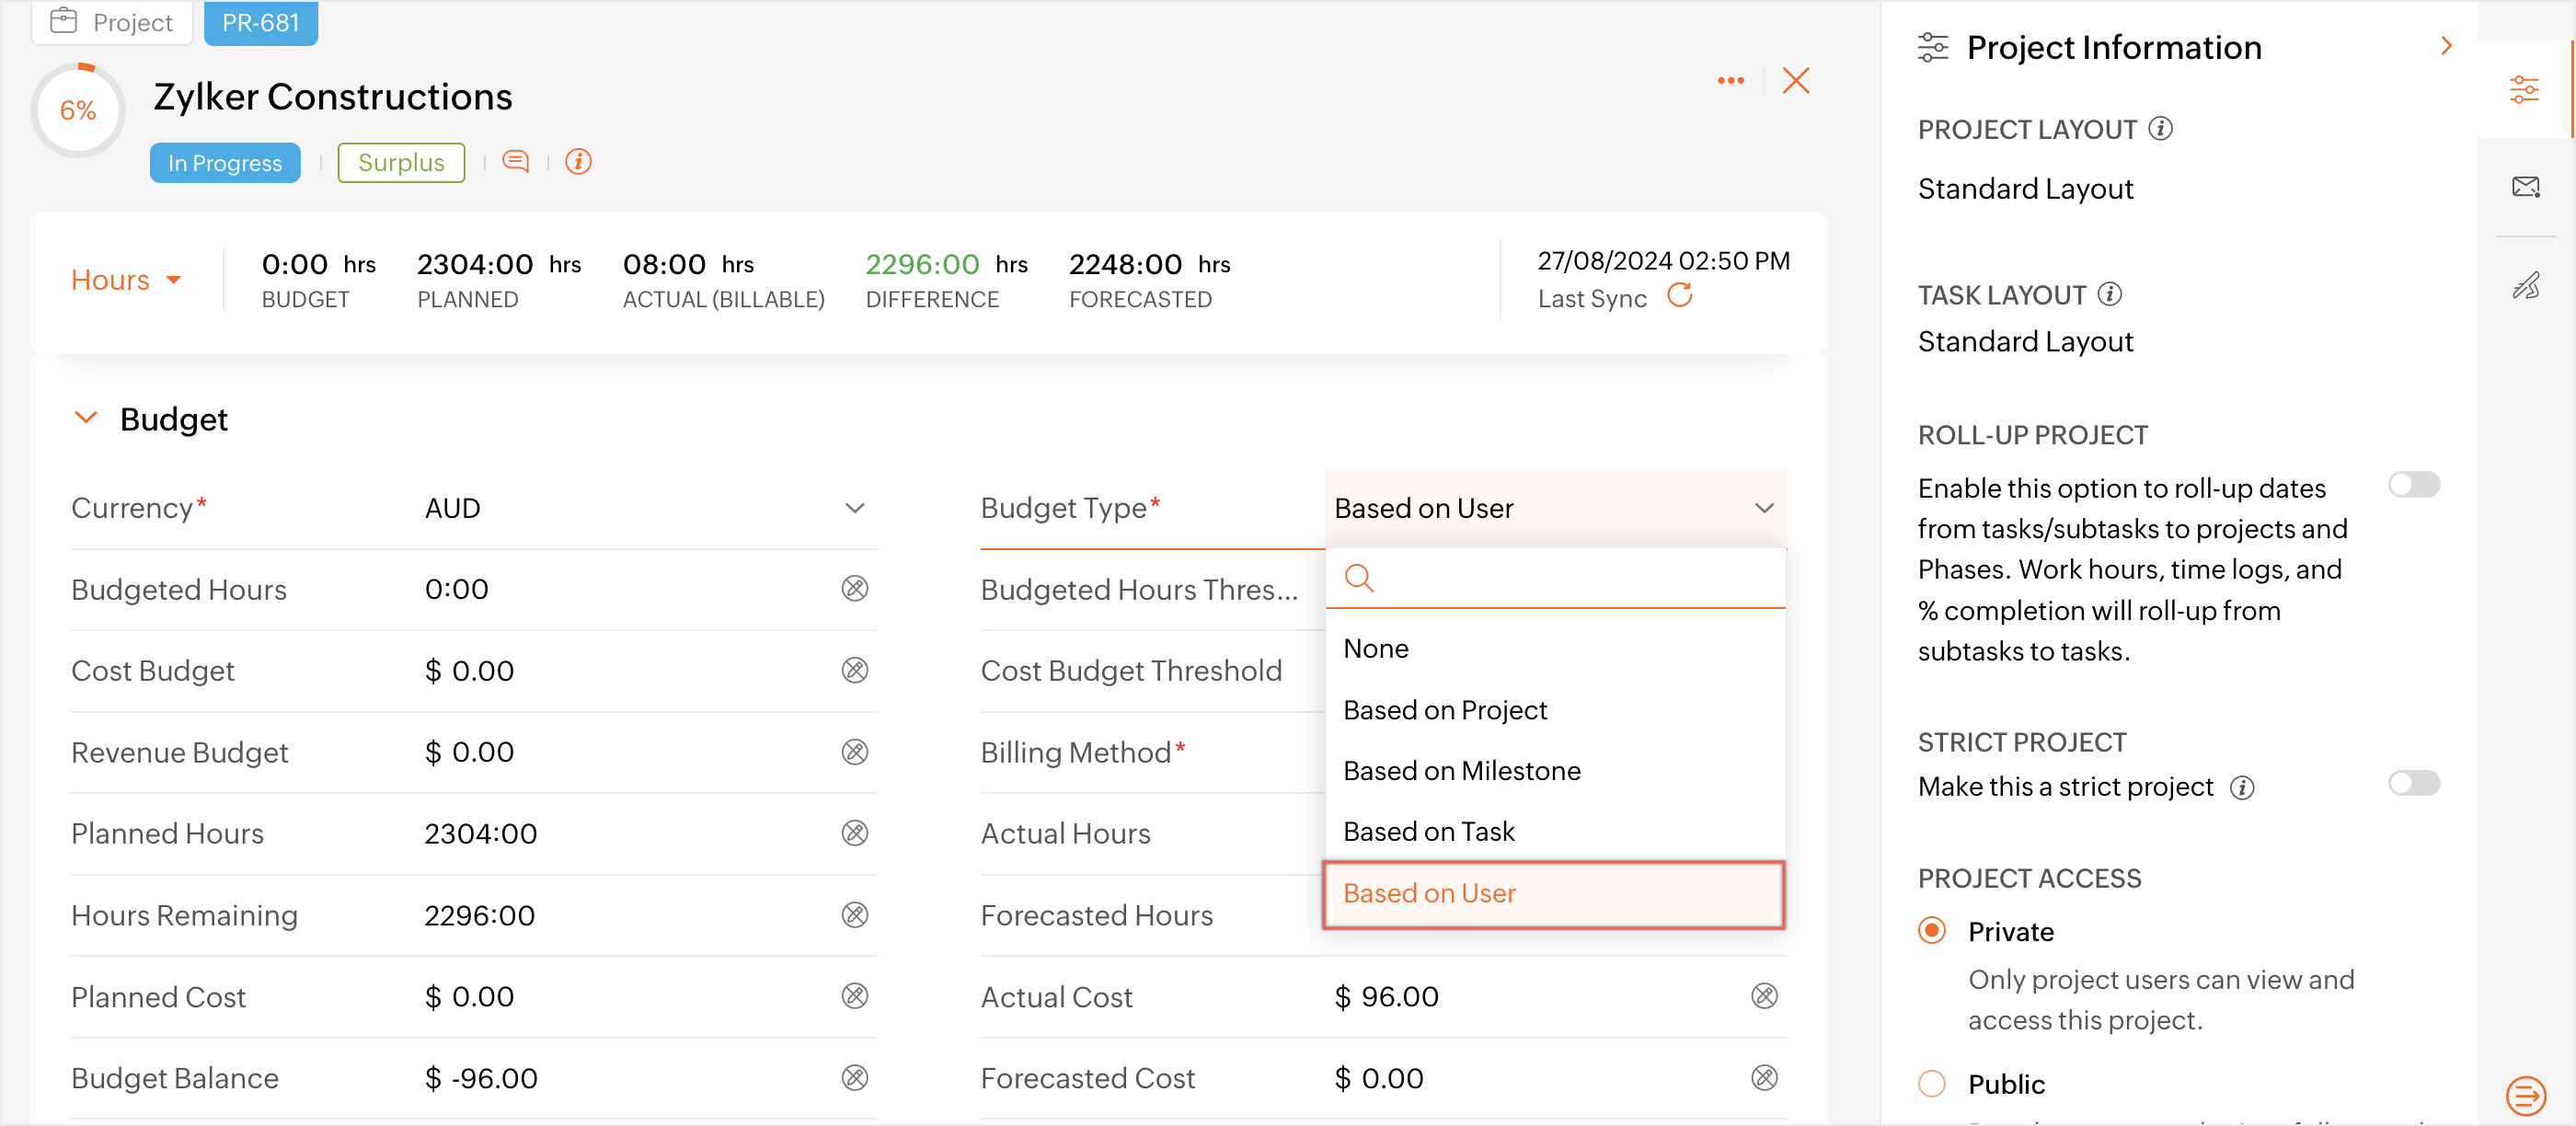The width and height of the screenshot is (2576, 1126).
Task: Open the comments speech bubble icon
Action: point(515,162)
